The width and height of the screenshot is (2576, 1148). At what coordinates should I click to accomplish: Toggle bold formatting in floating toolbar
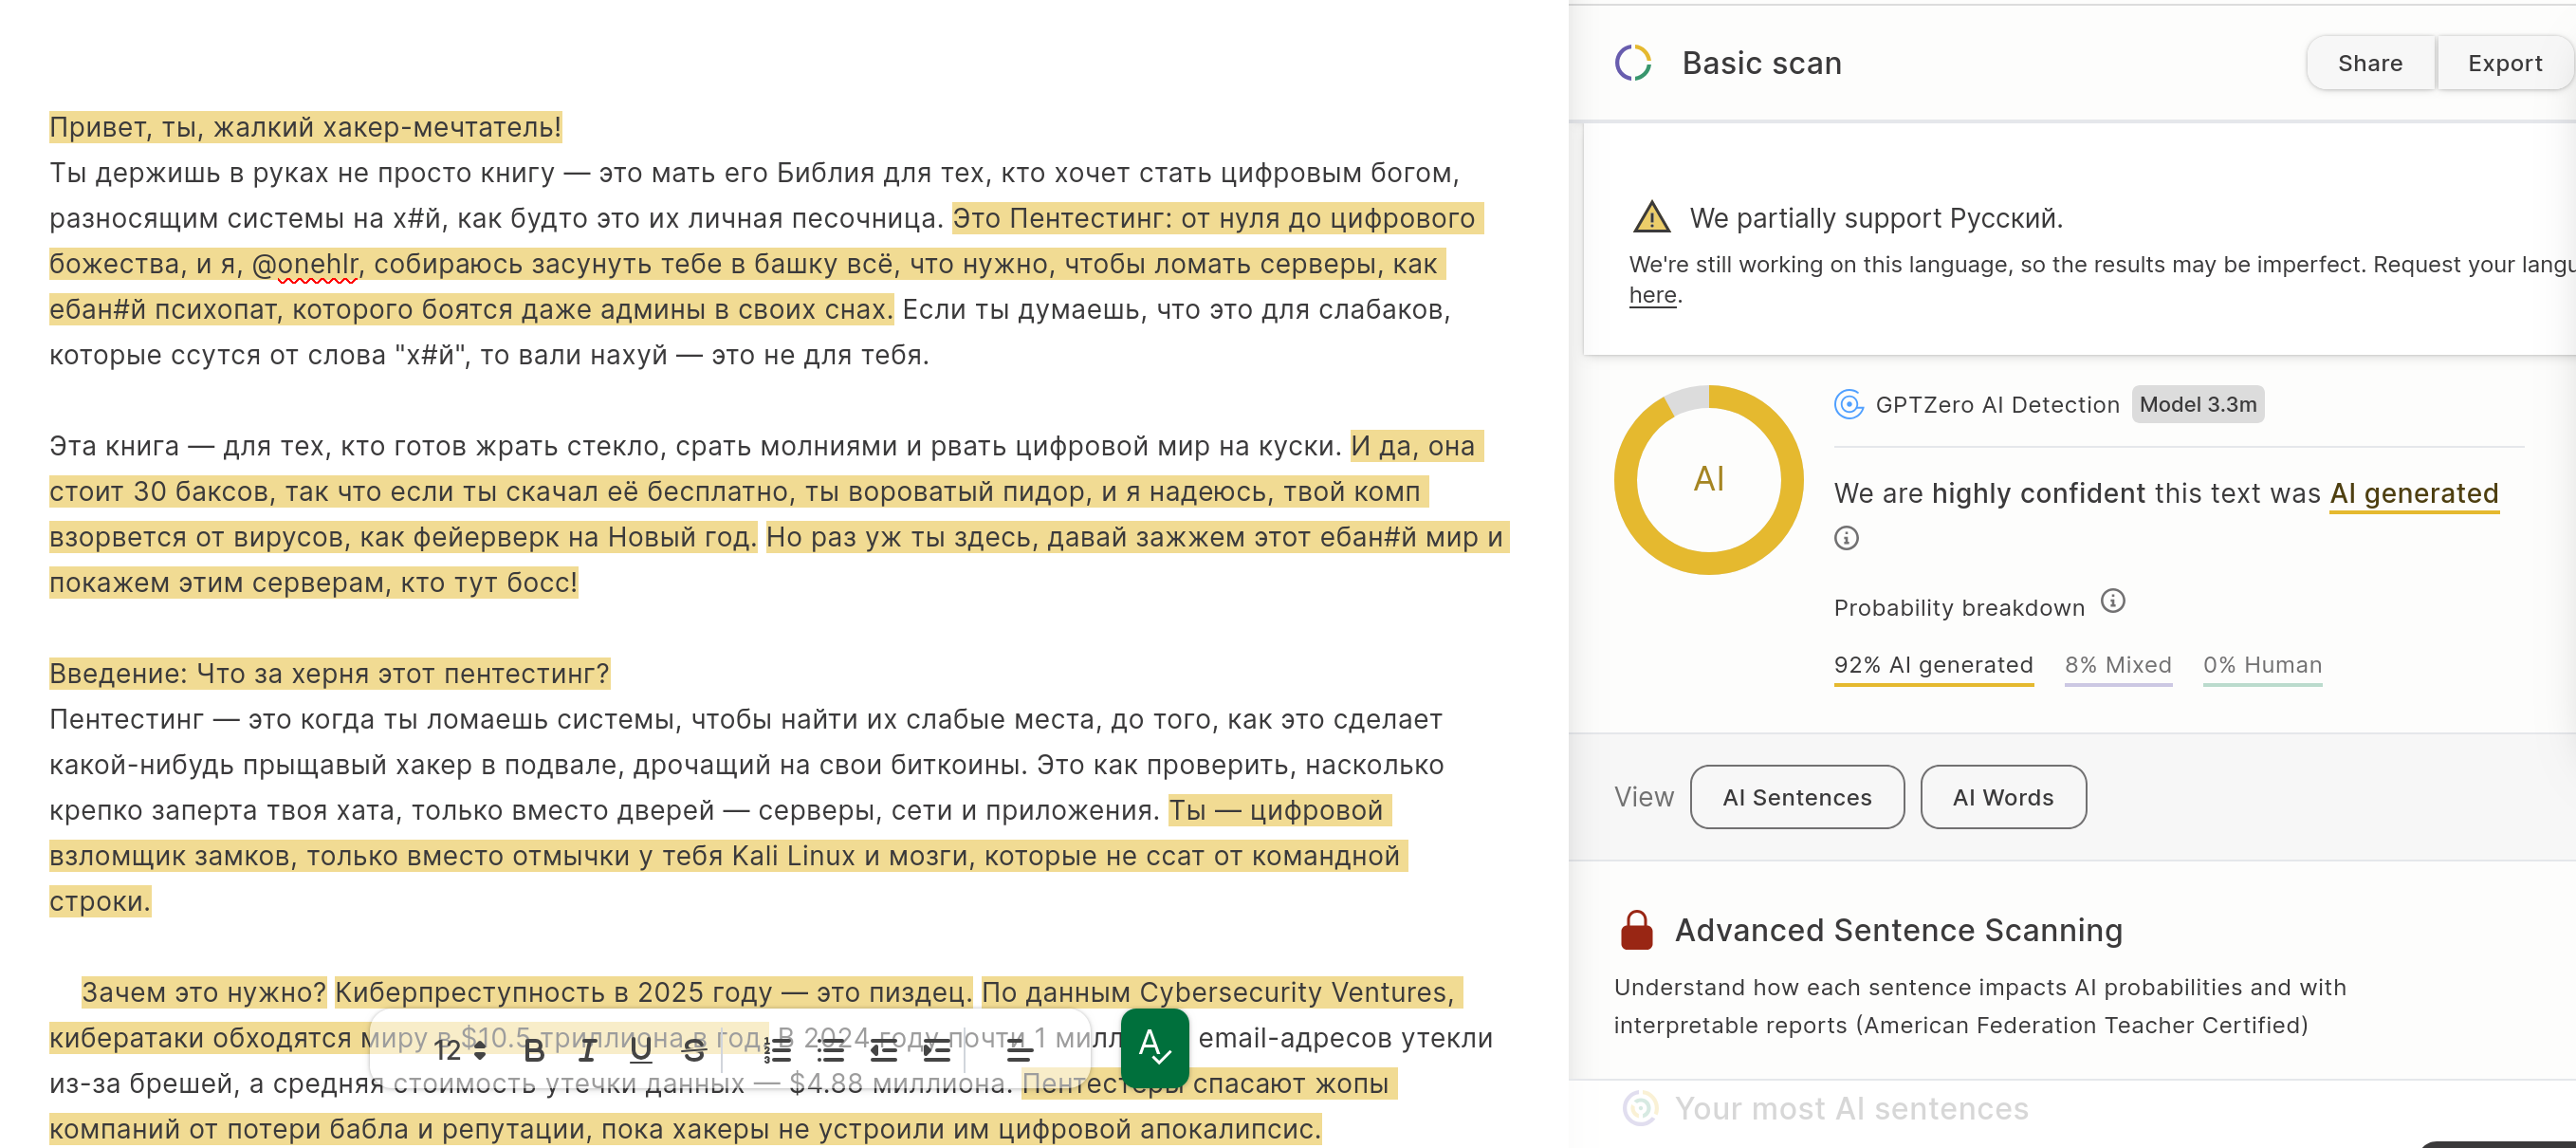[x=534, y=1050]
